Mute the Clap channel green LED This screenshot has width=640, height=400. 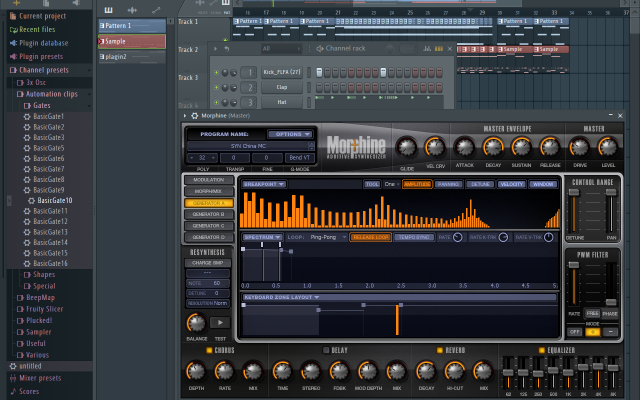click(x=216, y=87)
